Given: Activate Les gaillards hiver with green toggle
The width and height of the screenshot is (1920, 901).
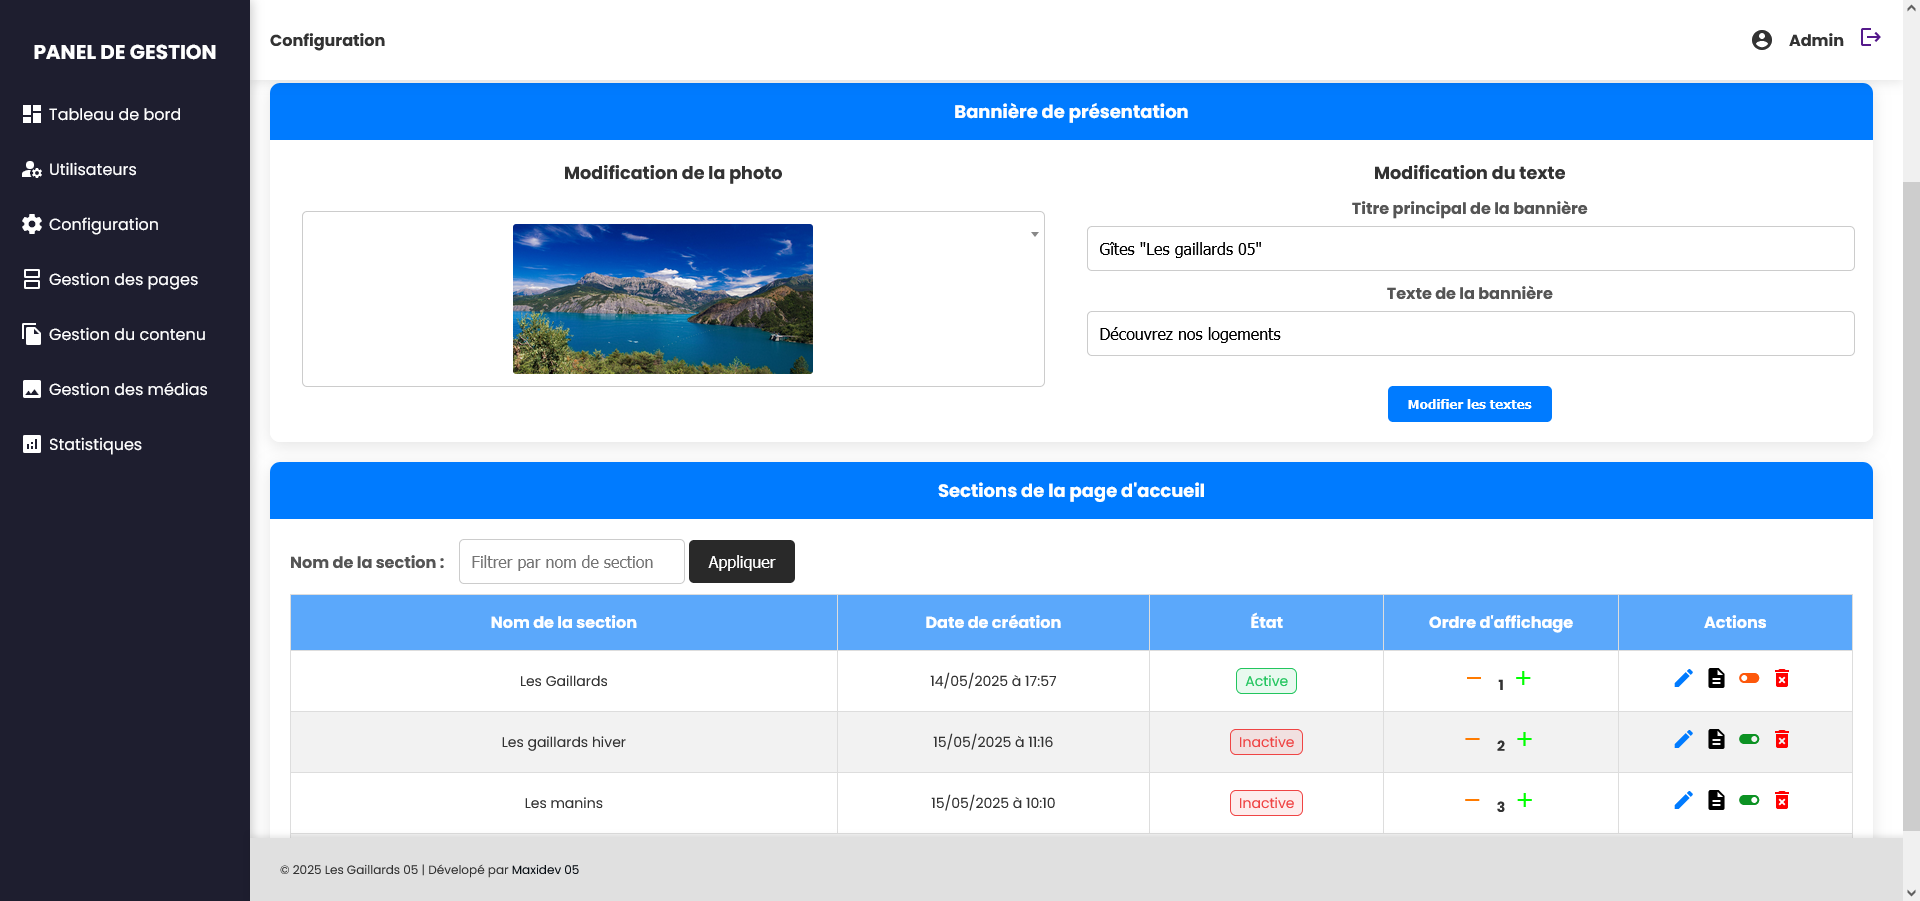Looking at the screenshot, I should pos(1749,739).
